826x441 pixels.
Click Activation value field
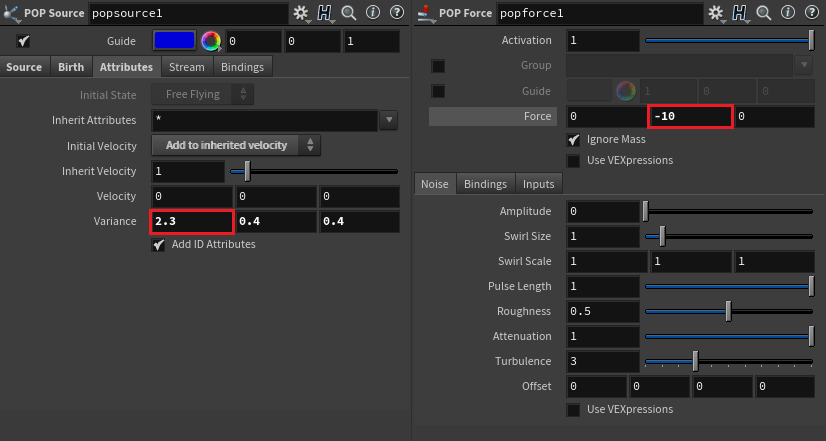click(603, 40)
